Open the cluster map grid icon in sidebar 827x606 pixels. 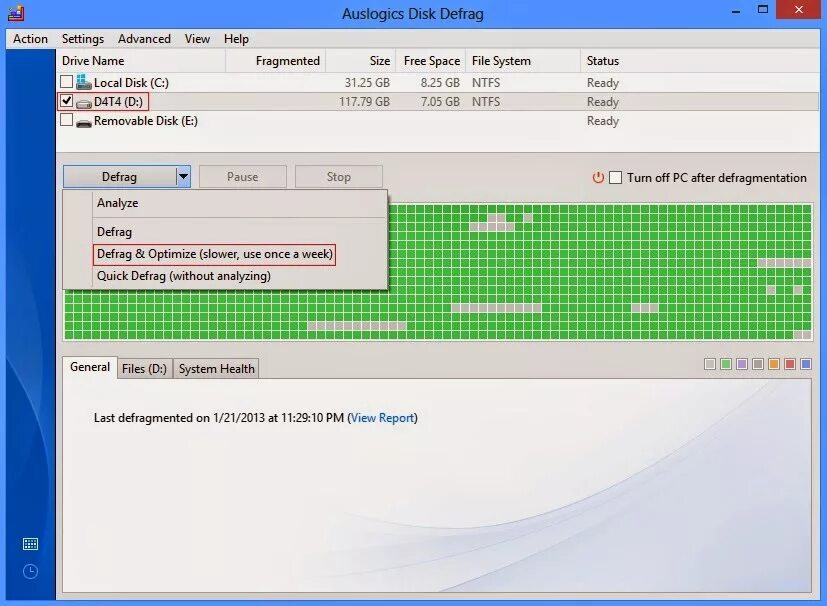coord(31,544)
